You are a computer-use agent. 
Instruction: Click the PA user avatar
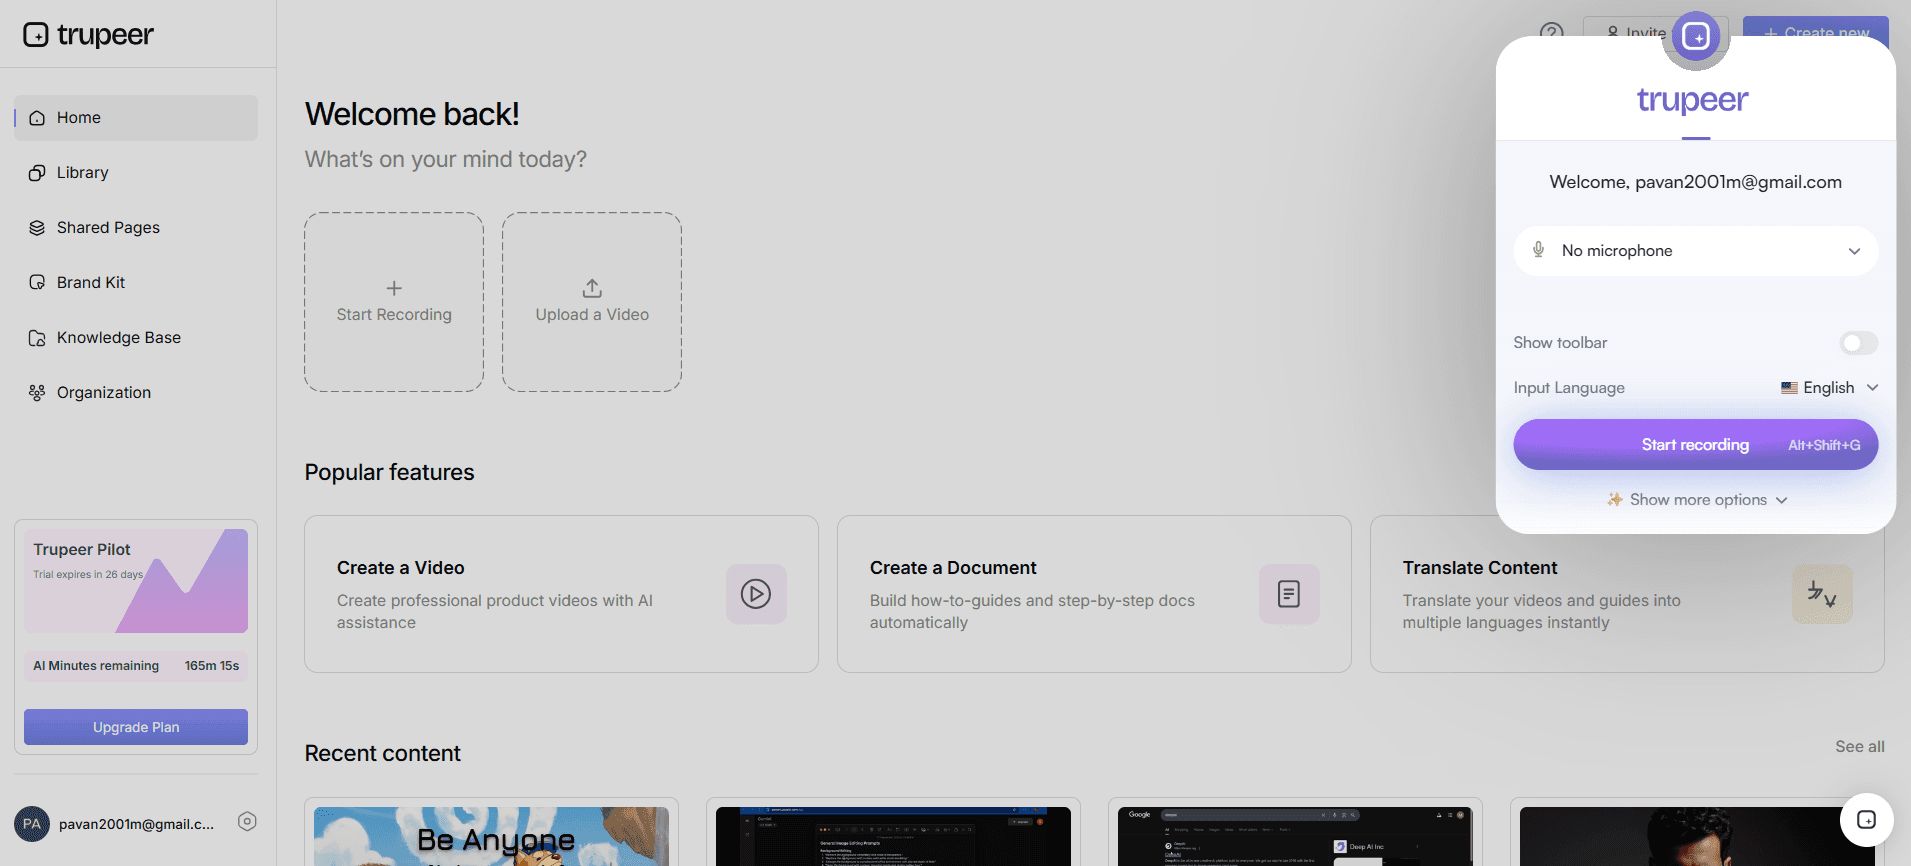pyautogui.click(x=32, y=824)
